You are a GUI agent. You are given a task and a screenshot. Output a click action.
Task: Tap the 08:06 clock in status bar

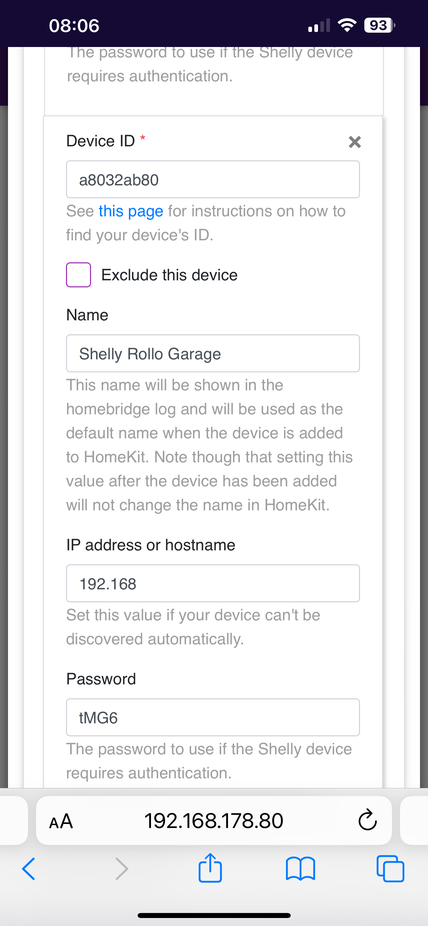[x=74, y=26]
